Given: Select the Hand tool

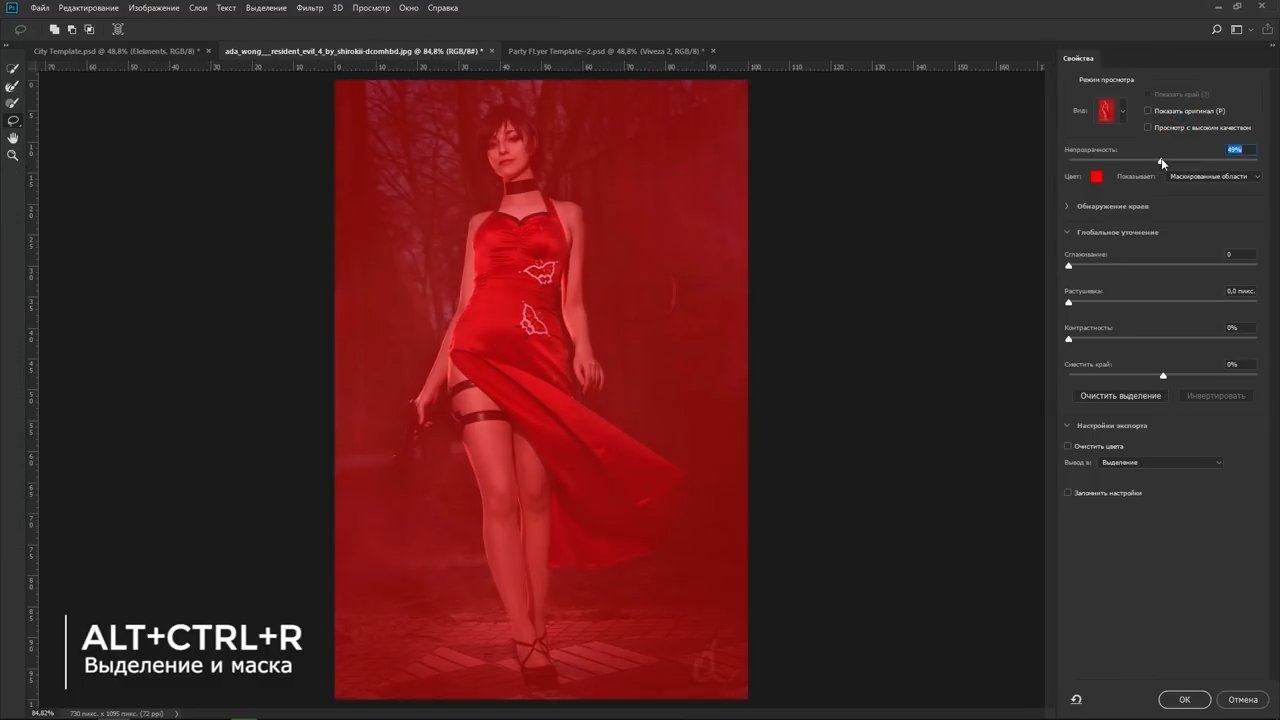Looking at the screenshot, I should tap(13, 138).
